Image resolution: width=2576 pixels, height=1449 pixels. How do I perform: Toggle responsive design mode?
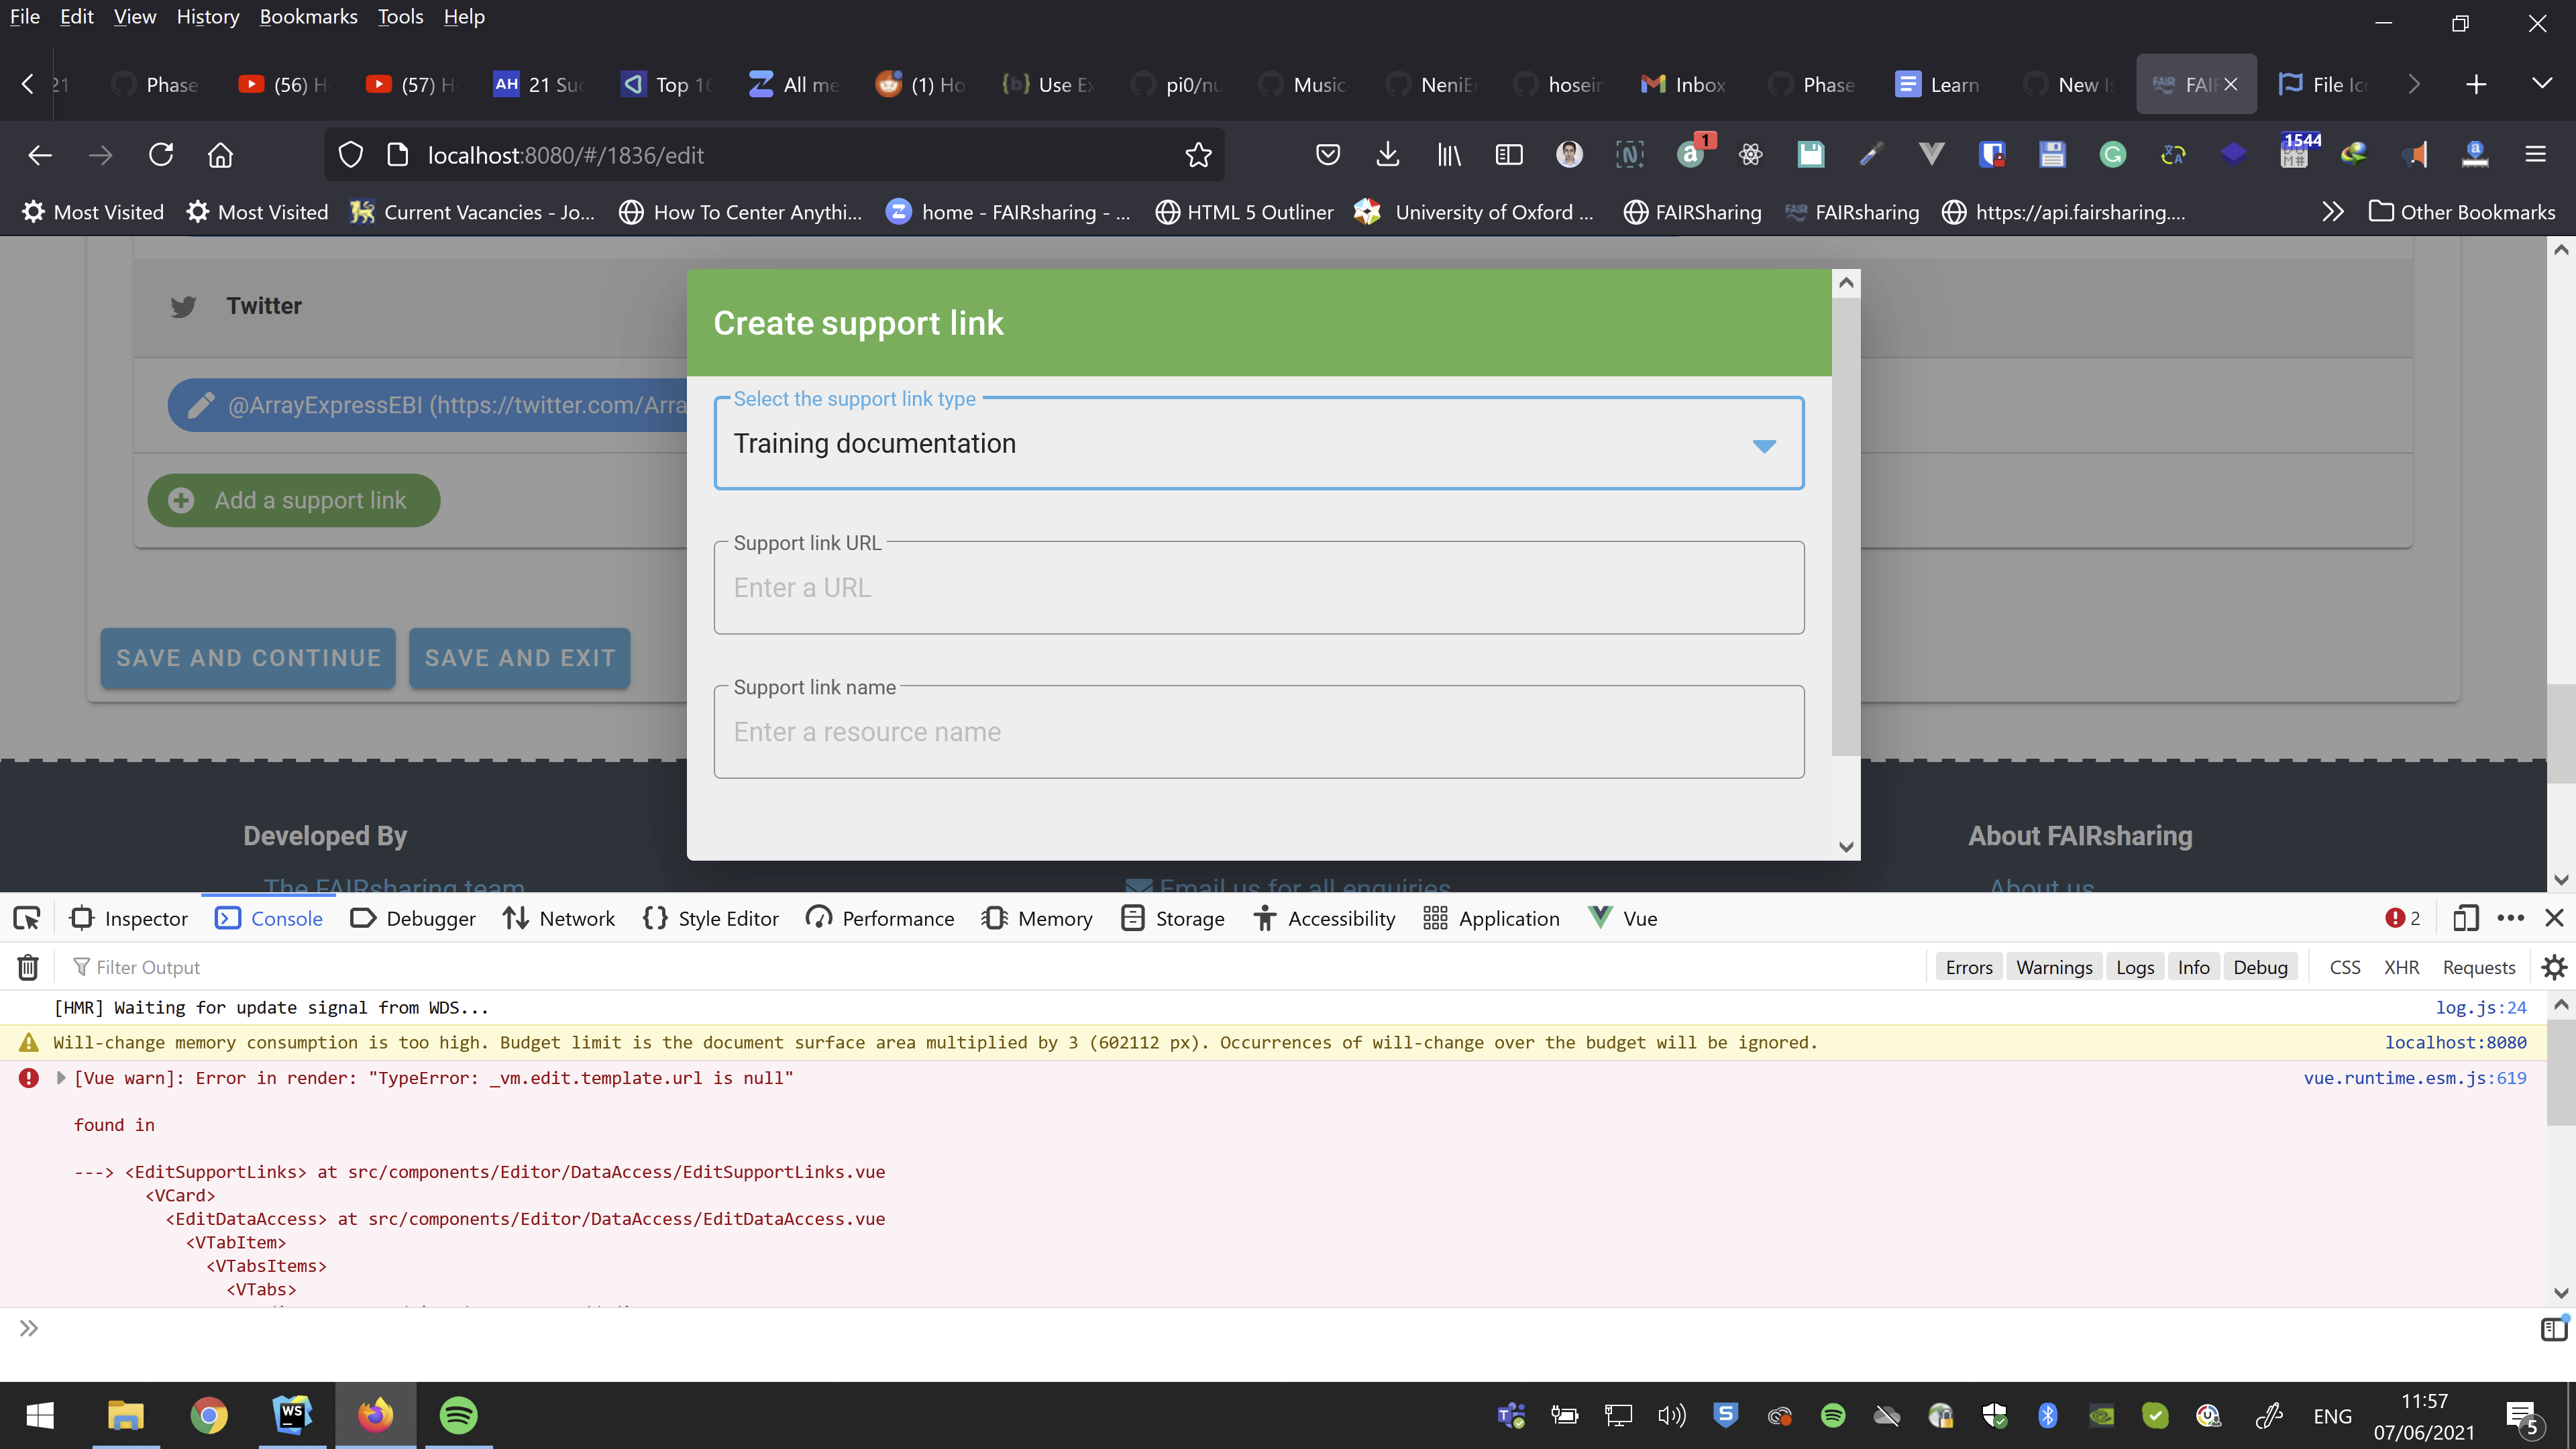(x=2465, y=918)
